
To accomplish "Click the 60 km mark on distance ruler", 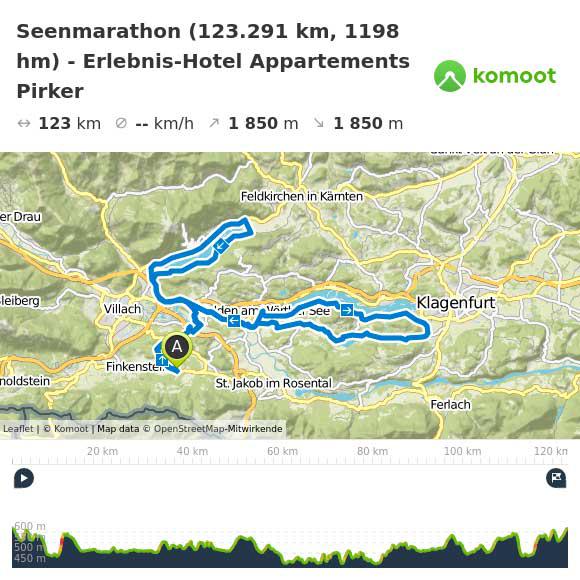I will pyautogui.click(x=282, y=452).
